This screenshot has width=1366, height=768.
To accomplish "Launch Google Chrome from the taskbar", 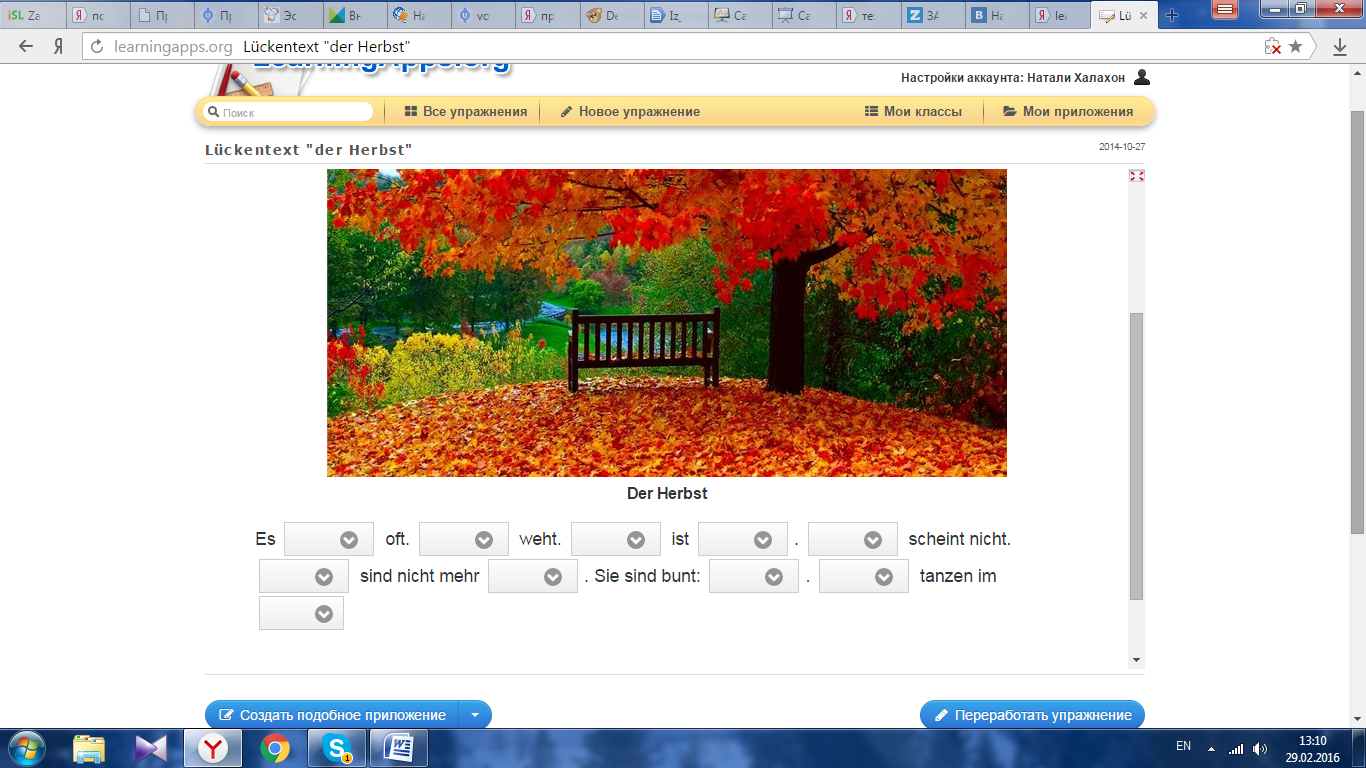I will pos(275,748).
